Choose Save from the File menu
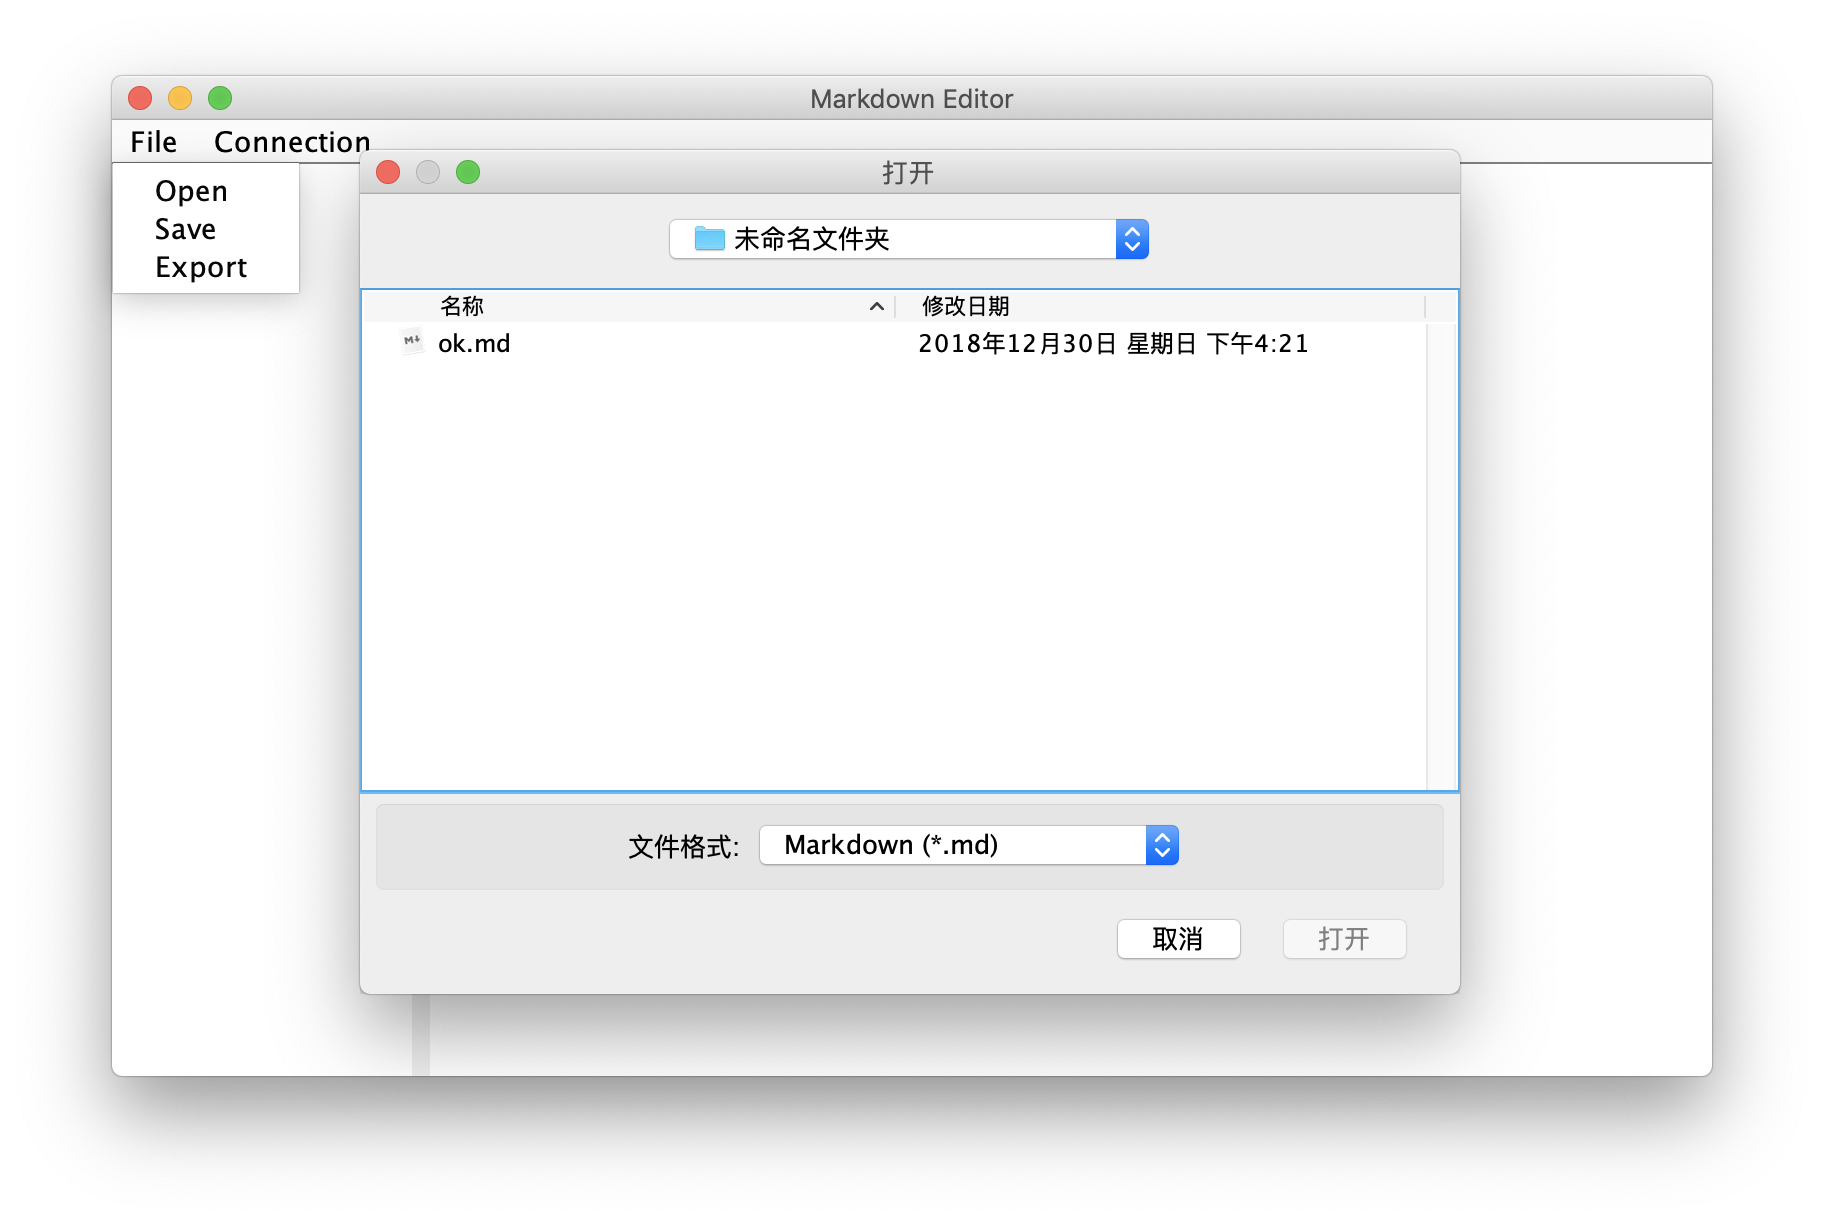The width and height of the screenshot is (1824, 1224). pos(185,229)
